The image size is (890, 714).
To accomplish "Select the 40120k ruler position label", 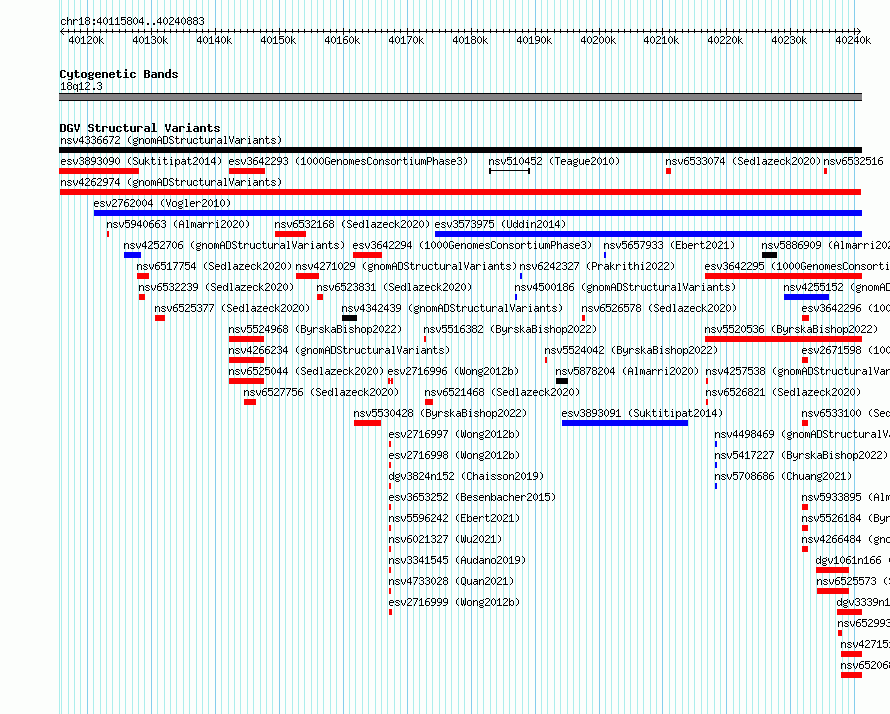I will (86, 40).
